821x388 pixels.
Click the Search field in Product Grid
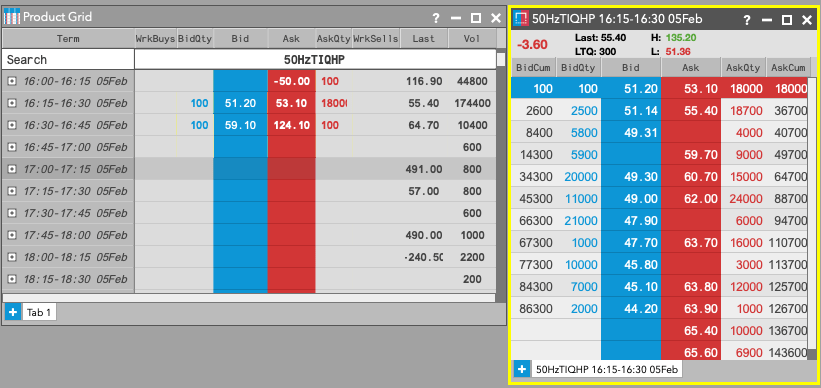(x=68, y=60)
